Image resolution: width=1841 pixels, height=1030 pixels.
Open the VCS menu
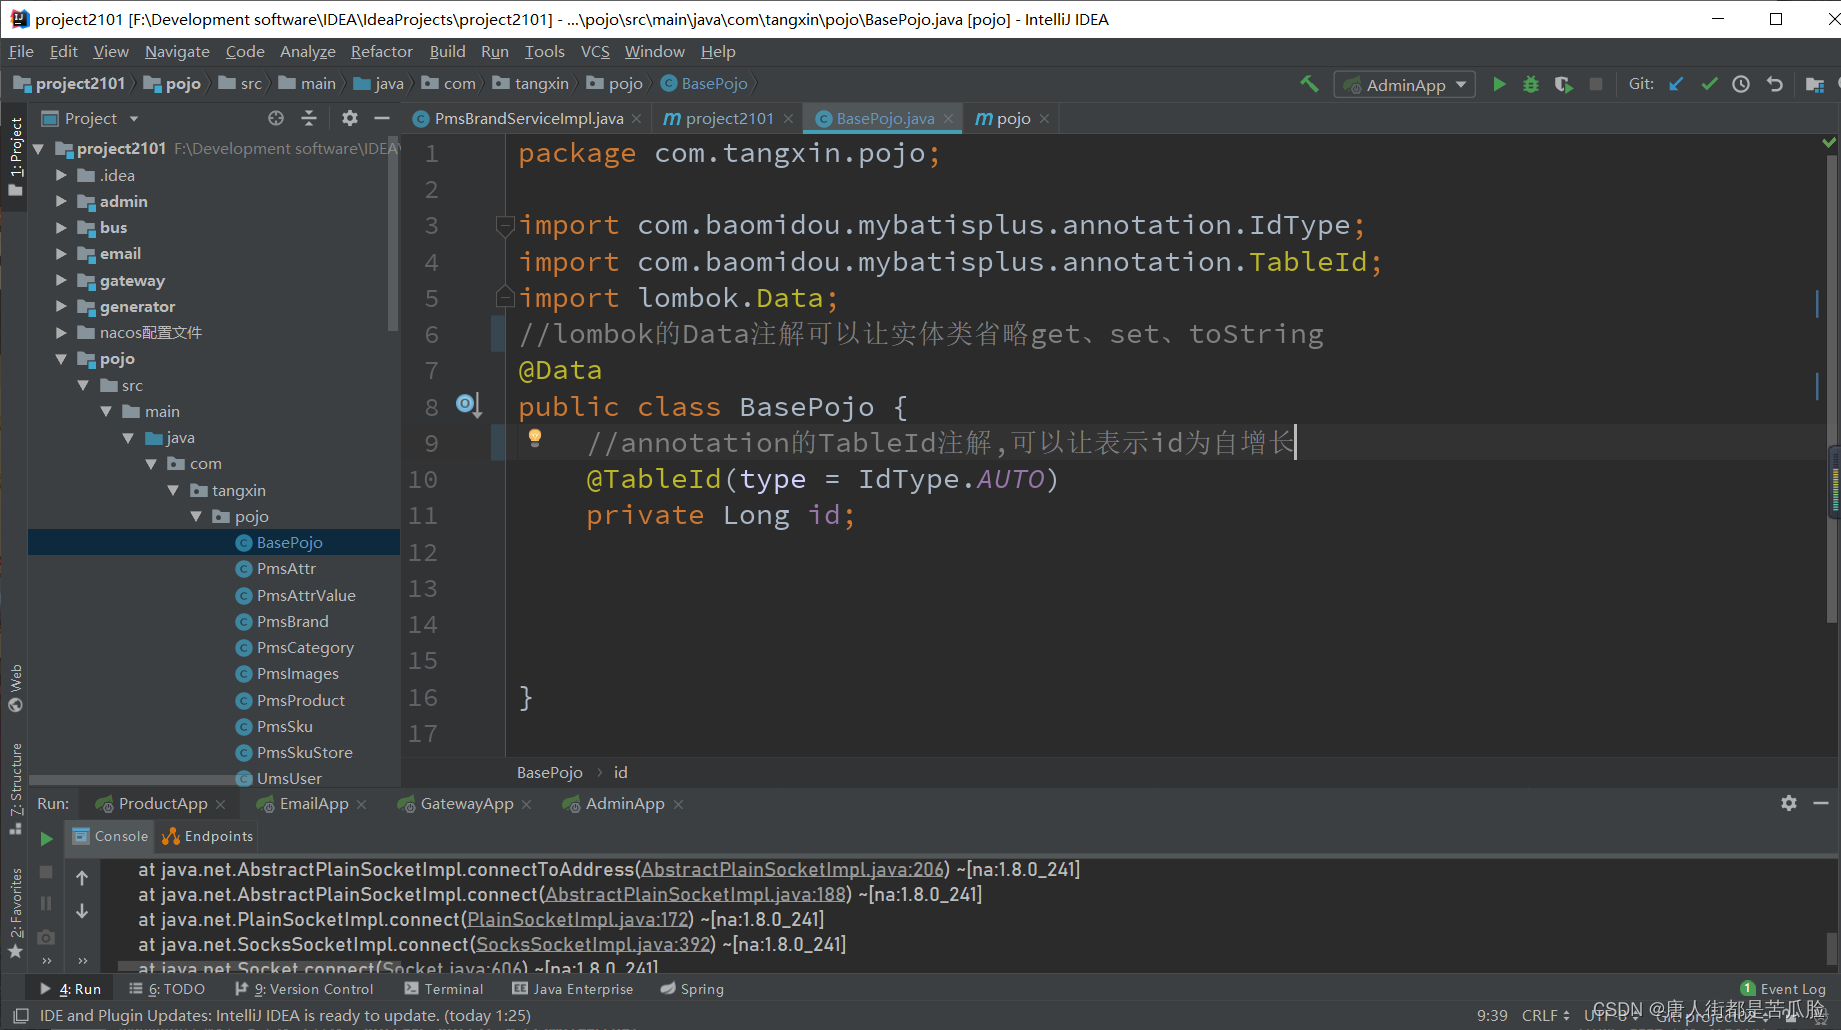pyautogui.click(x=595, y=51)
